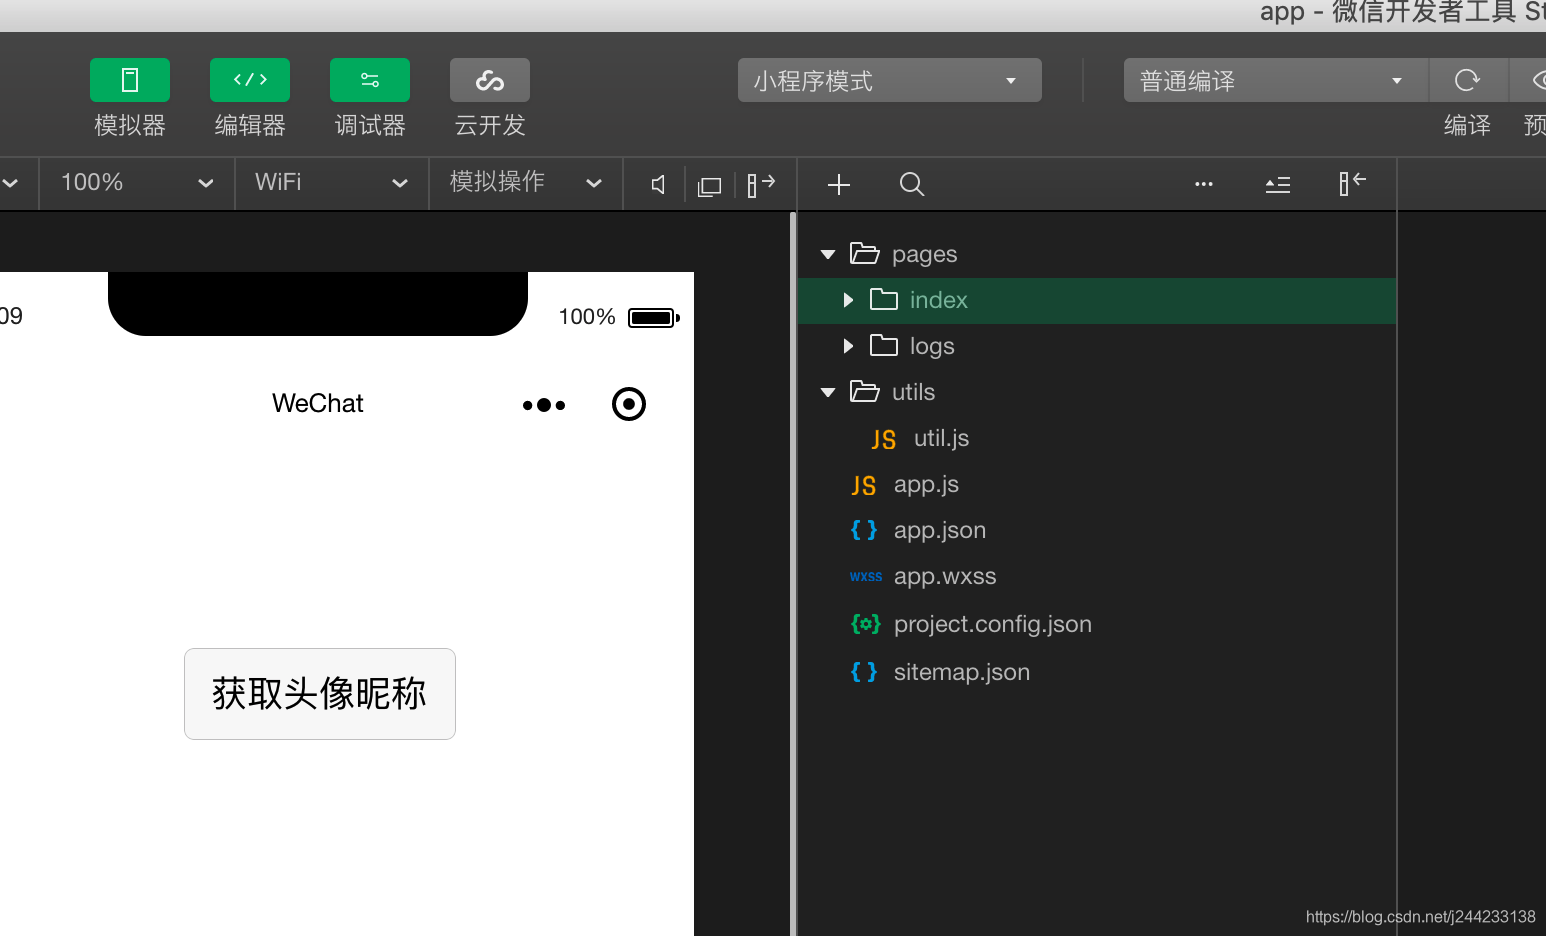
Task: Click the wxss icon beside app.wxss
Action: pos(866,576)
